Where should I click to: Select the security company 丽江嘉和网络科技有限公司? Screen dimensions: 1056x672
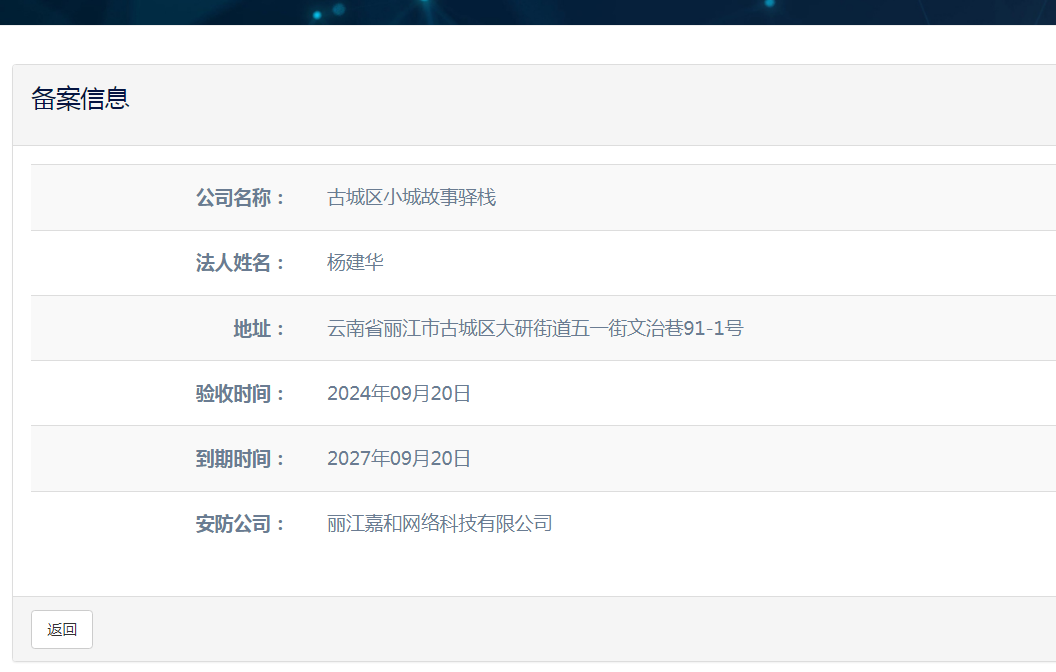pyautogui.click(x=439, y=524)
